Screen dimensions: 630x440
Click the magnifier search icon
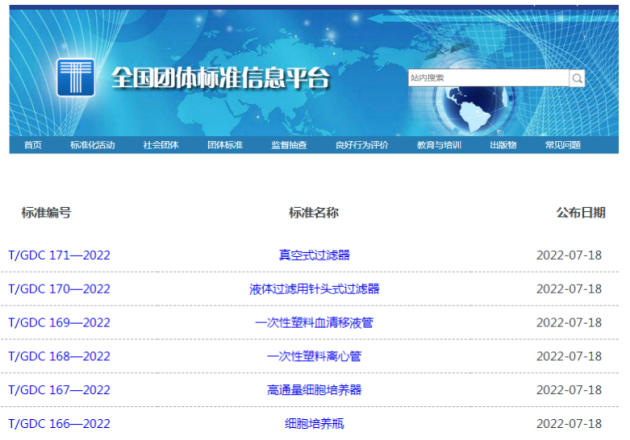577,78
